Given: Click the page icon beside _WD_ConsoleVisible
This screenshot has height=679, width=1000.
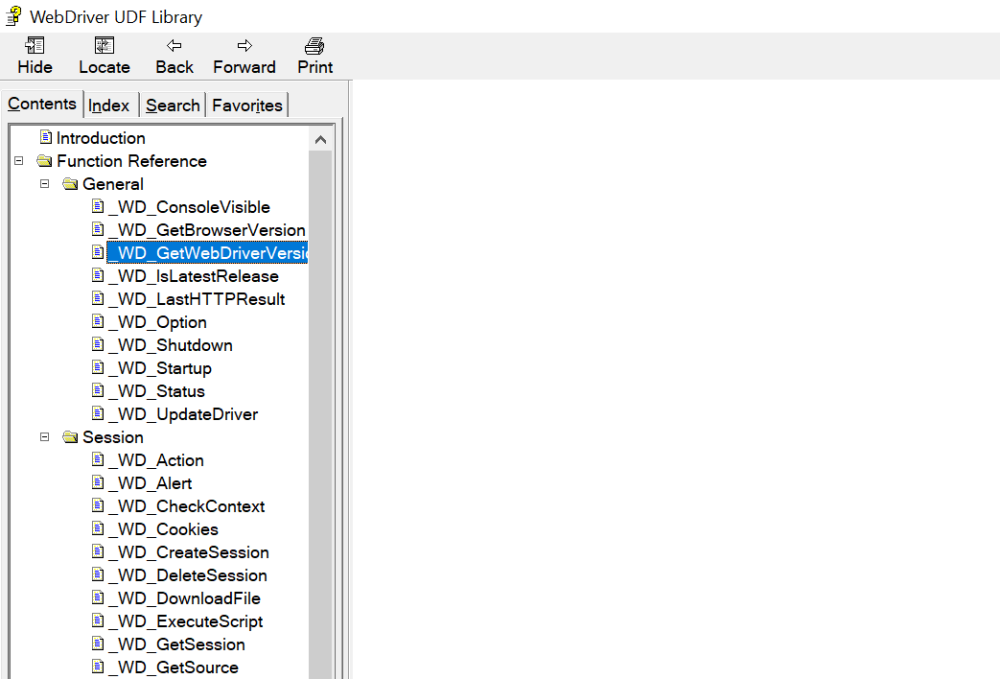Looking at the screenshot, I should [98, 206].
